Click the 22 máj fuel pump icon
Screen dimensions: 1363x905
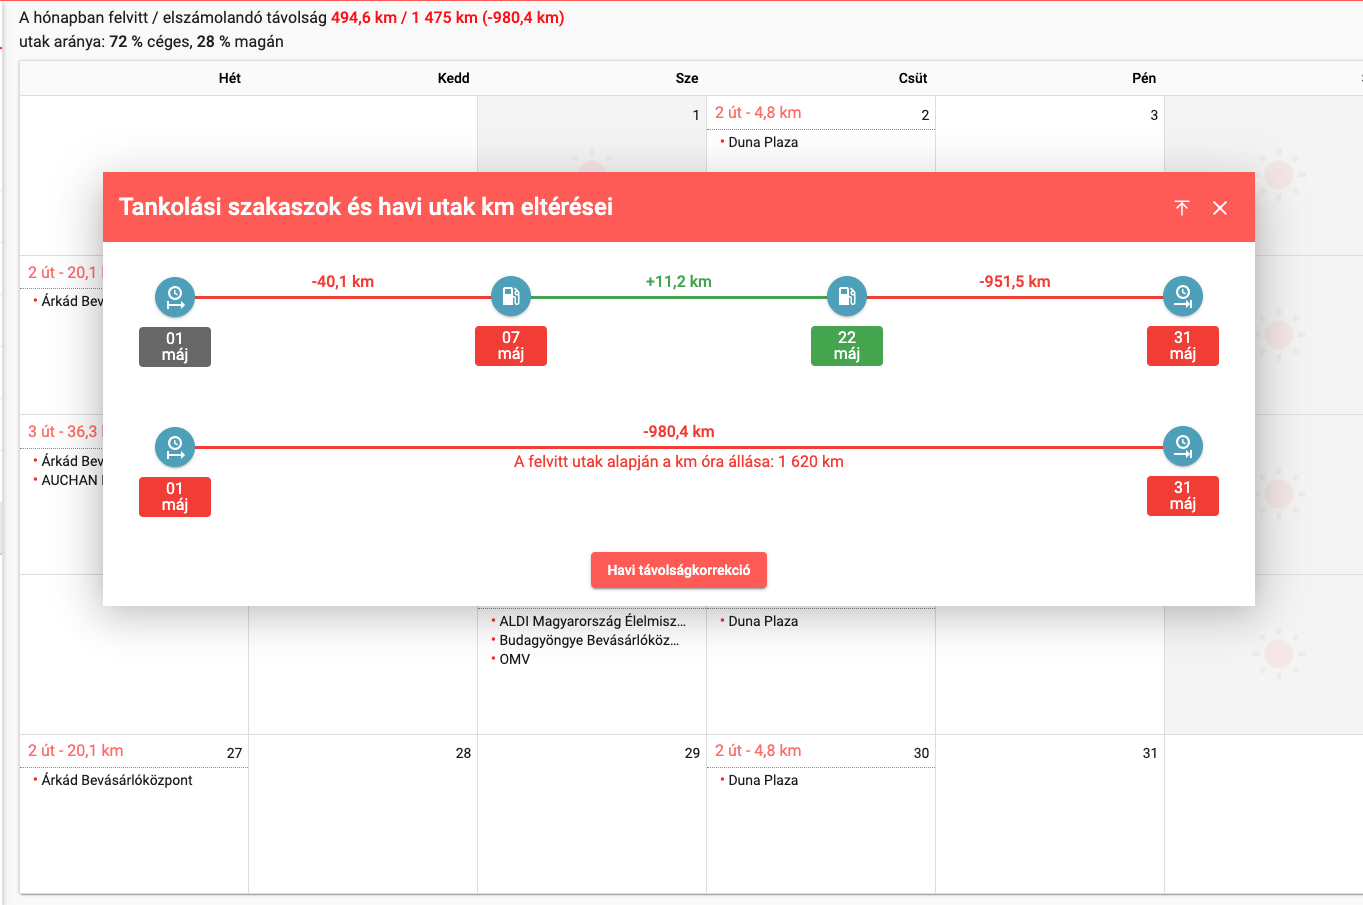tap(847, 296)
